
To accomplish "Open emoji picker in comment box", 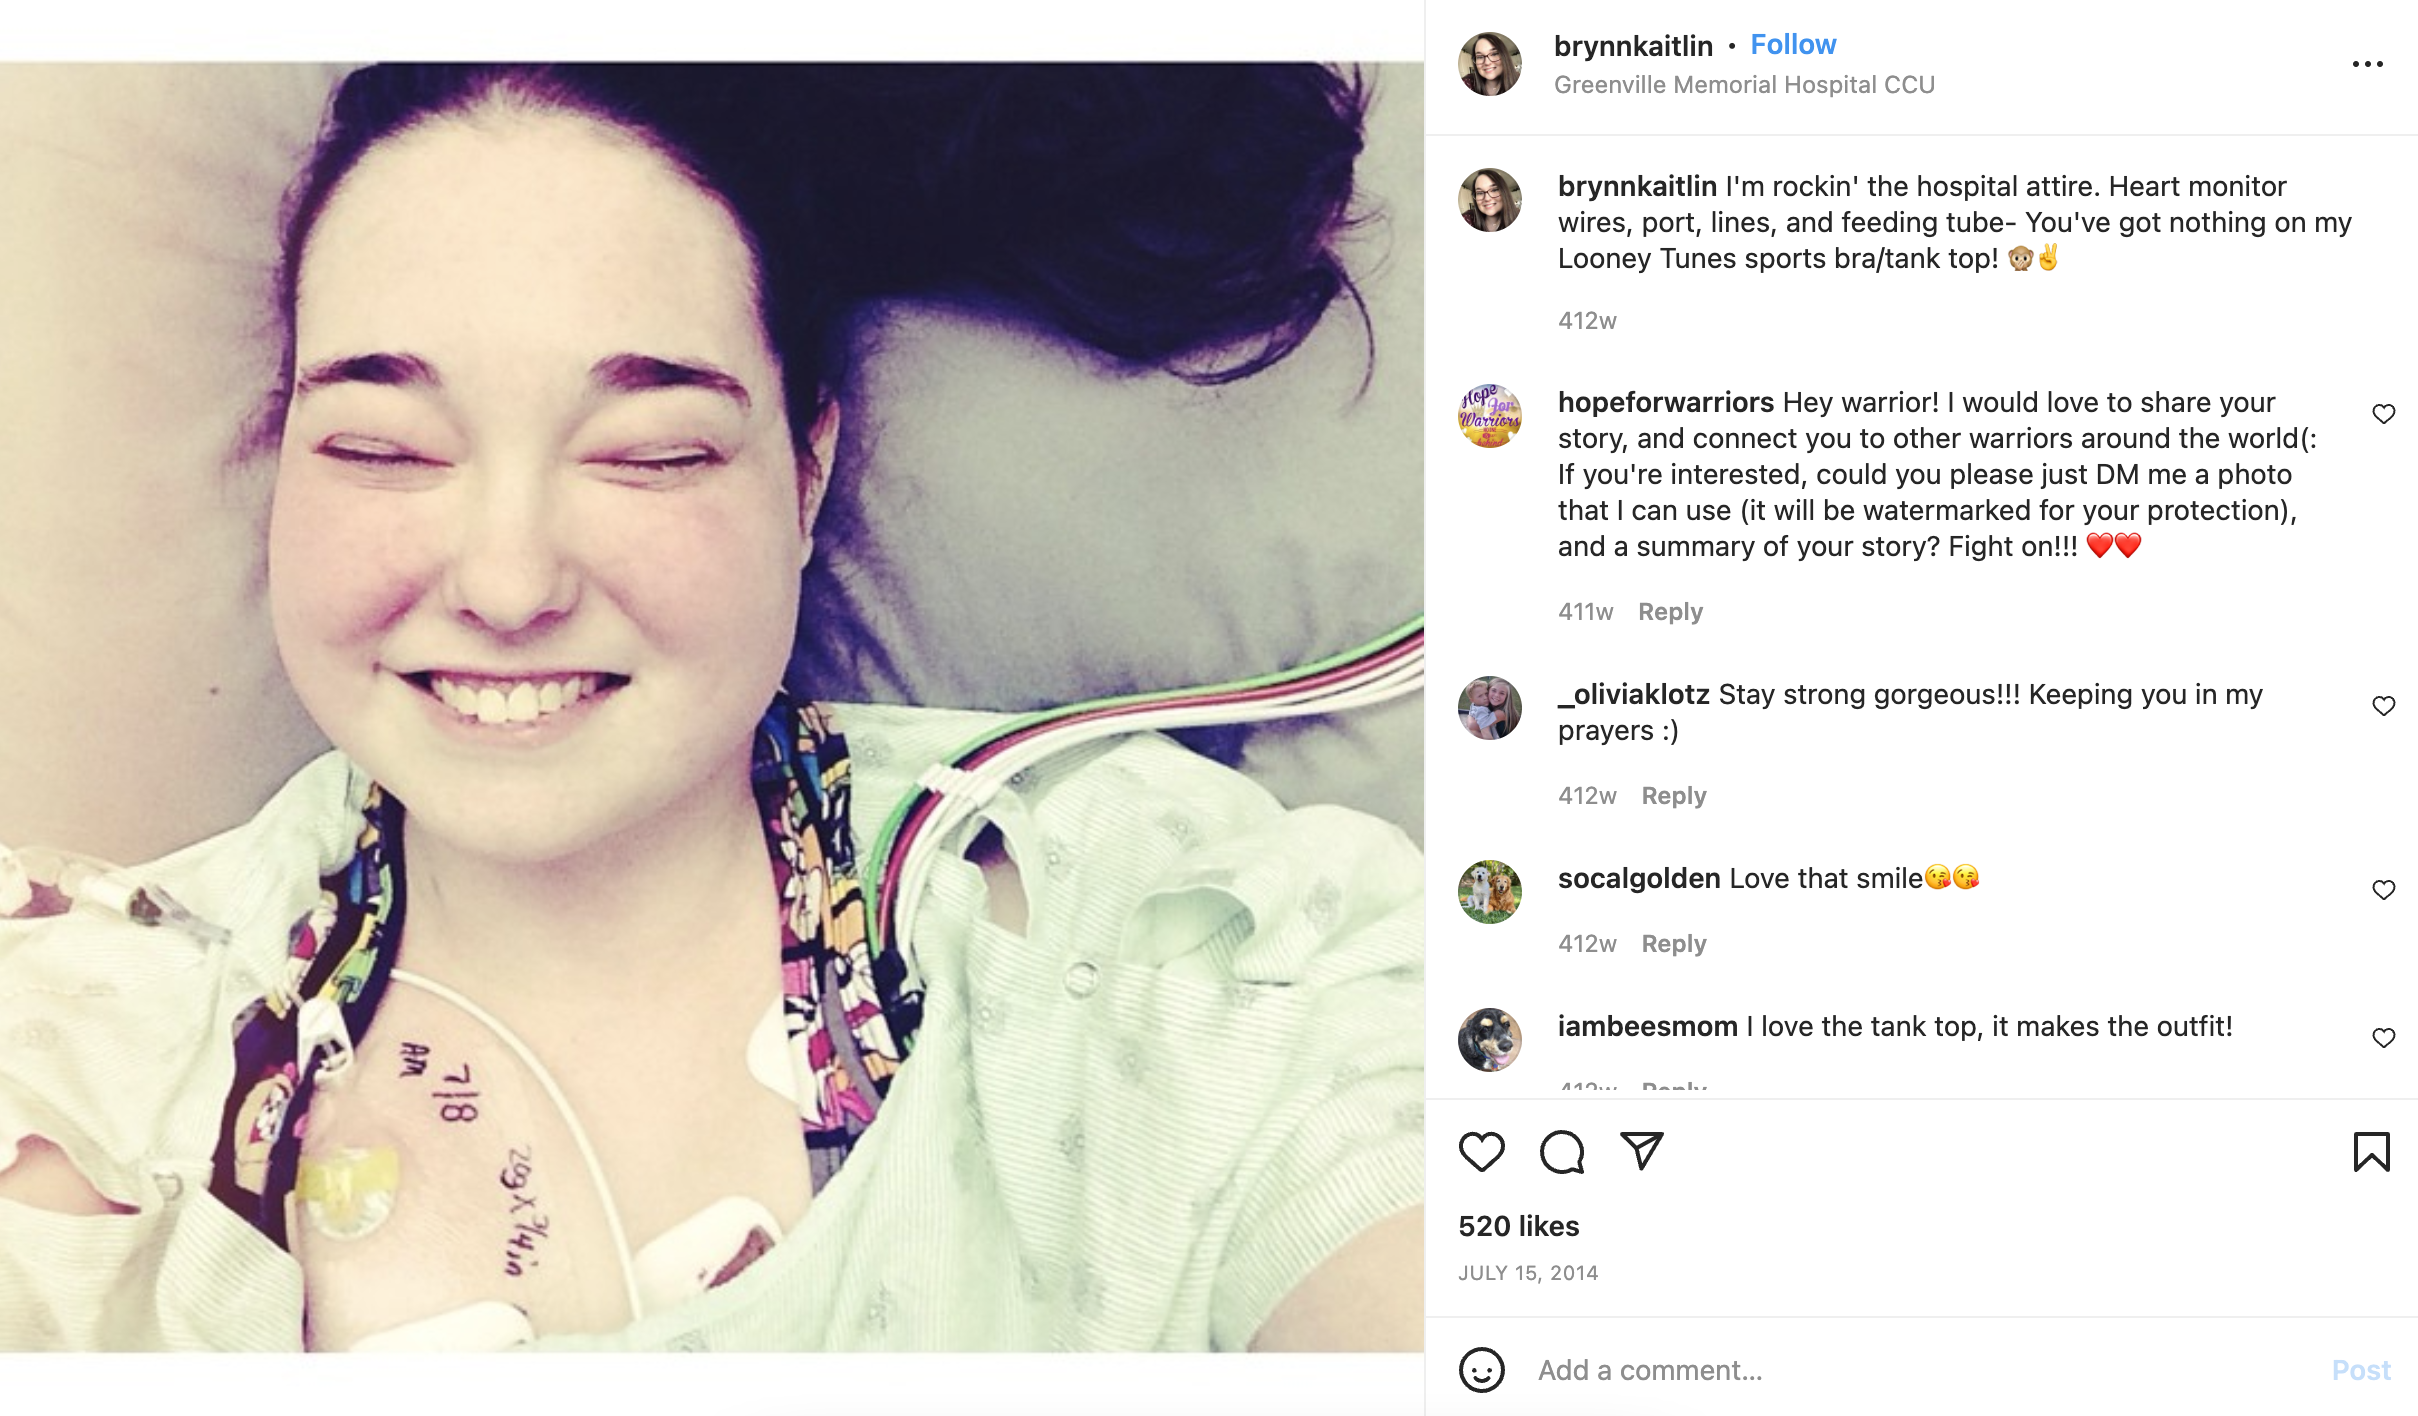I will [x=1481, y=1370].
